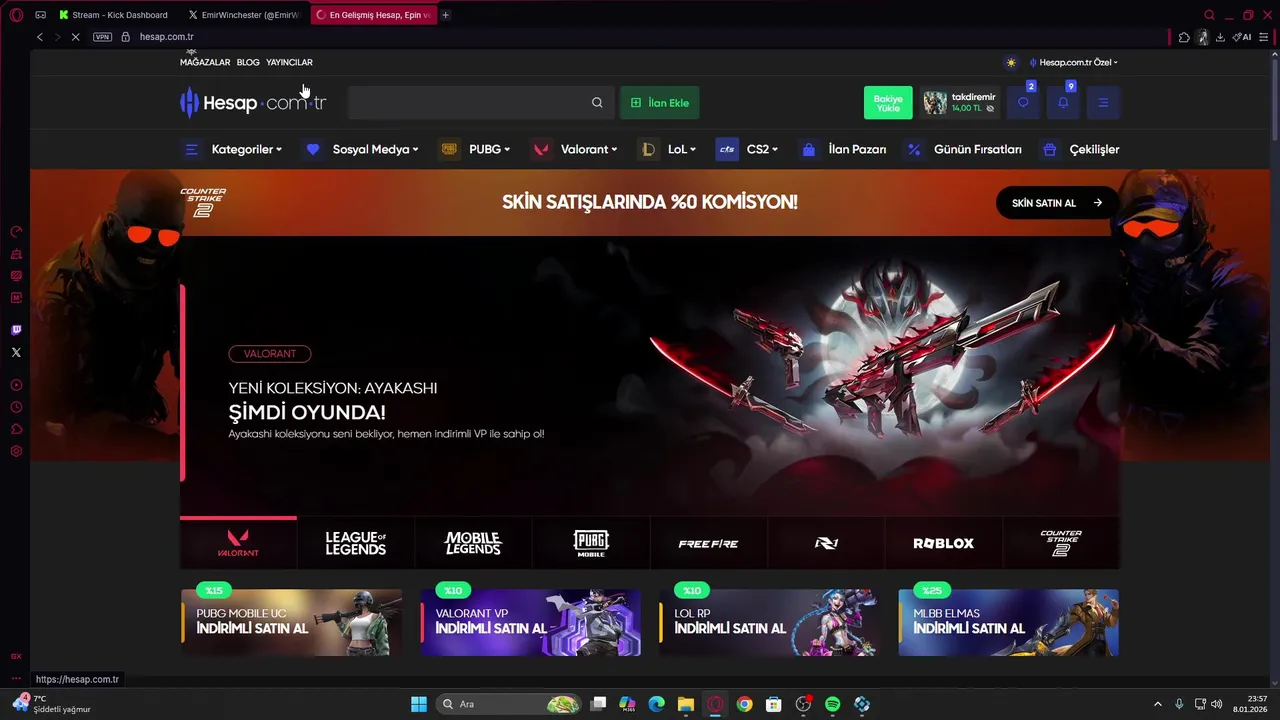The image size is (1280, 720).
Task: Open sidebar history clock icon
Action: tap(16, 407)
